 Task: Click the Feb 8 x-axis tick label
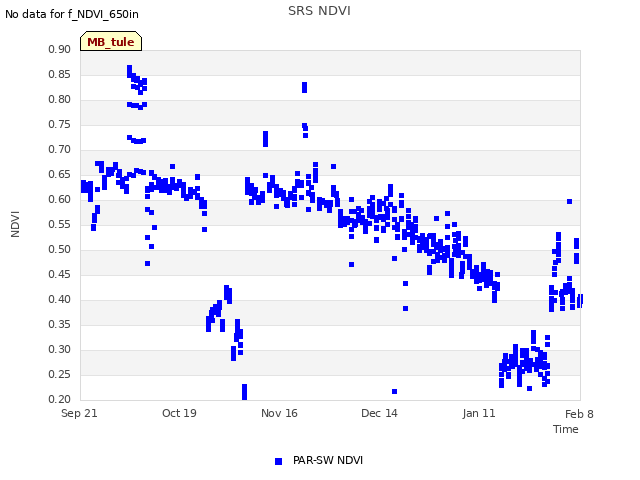(579, 414)
